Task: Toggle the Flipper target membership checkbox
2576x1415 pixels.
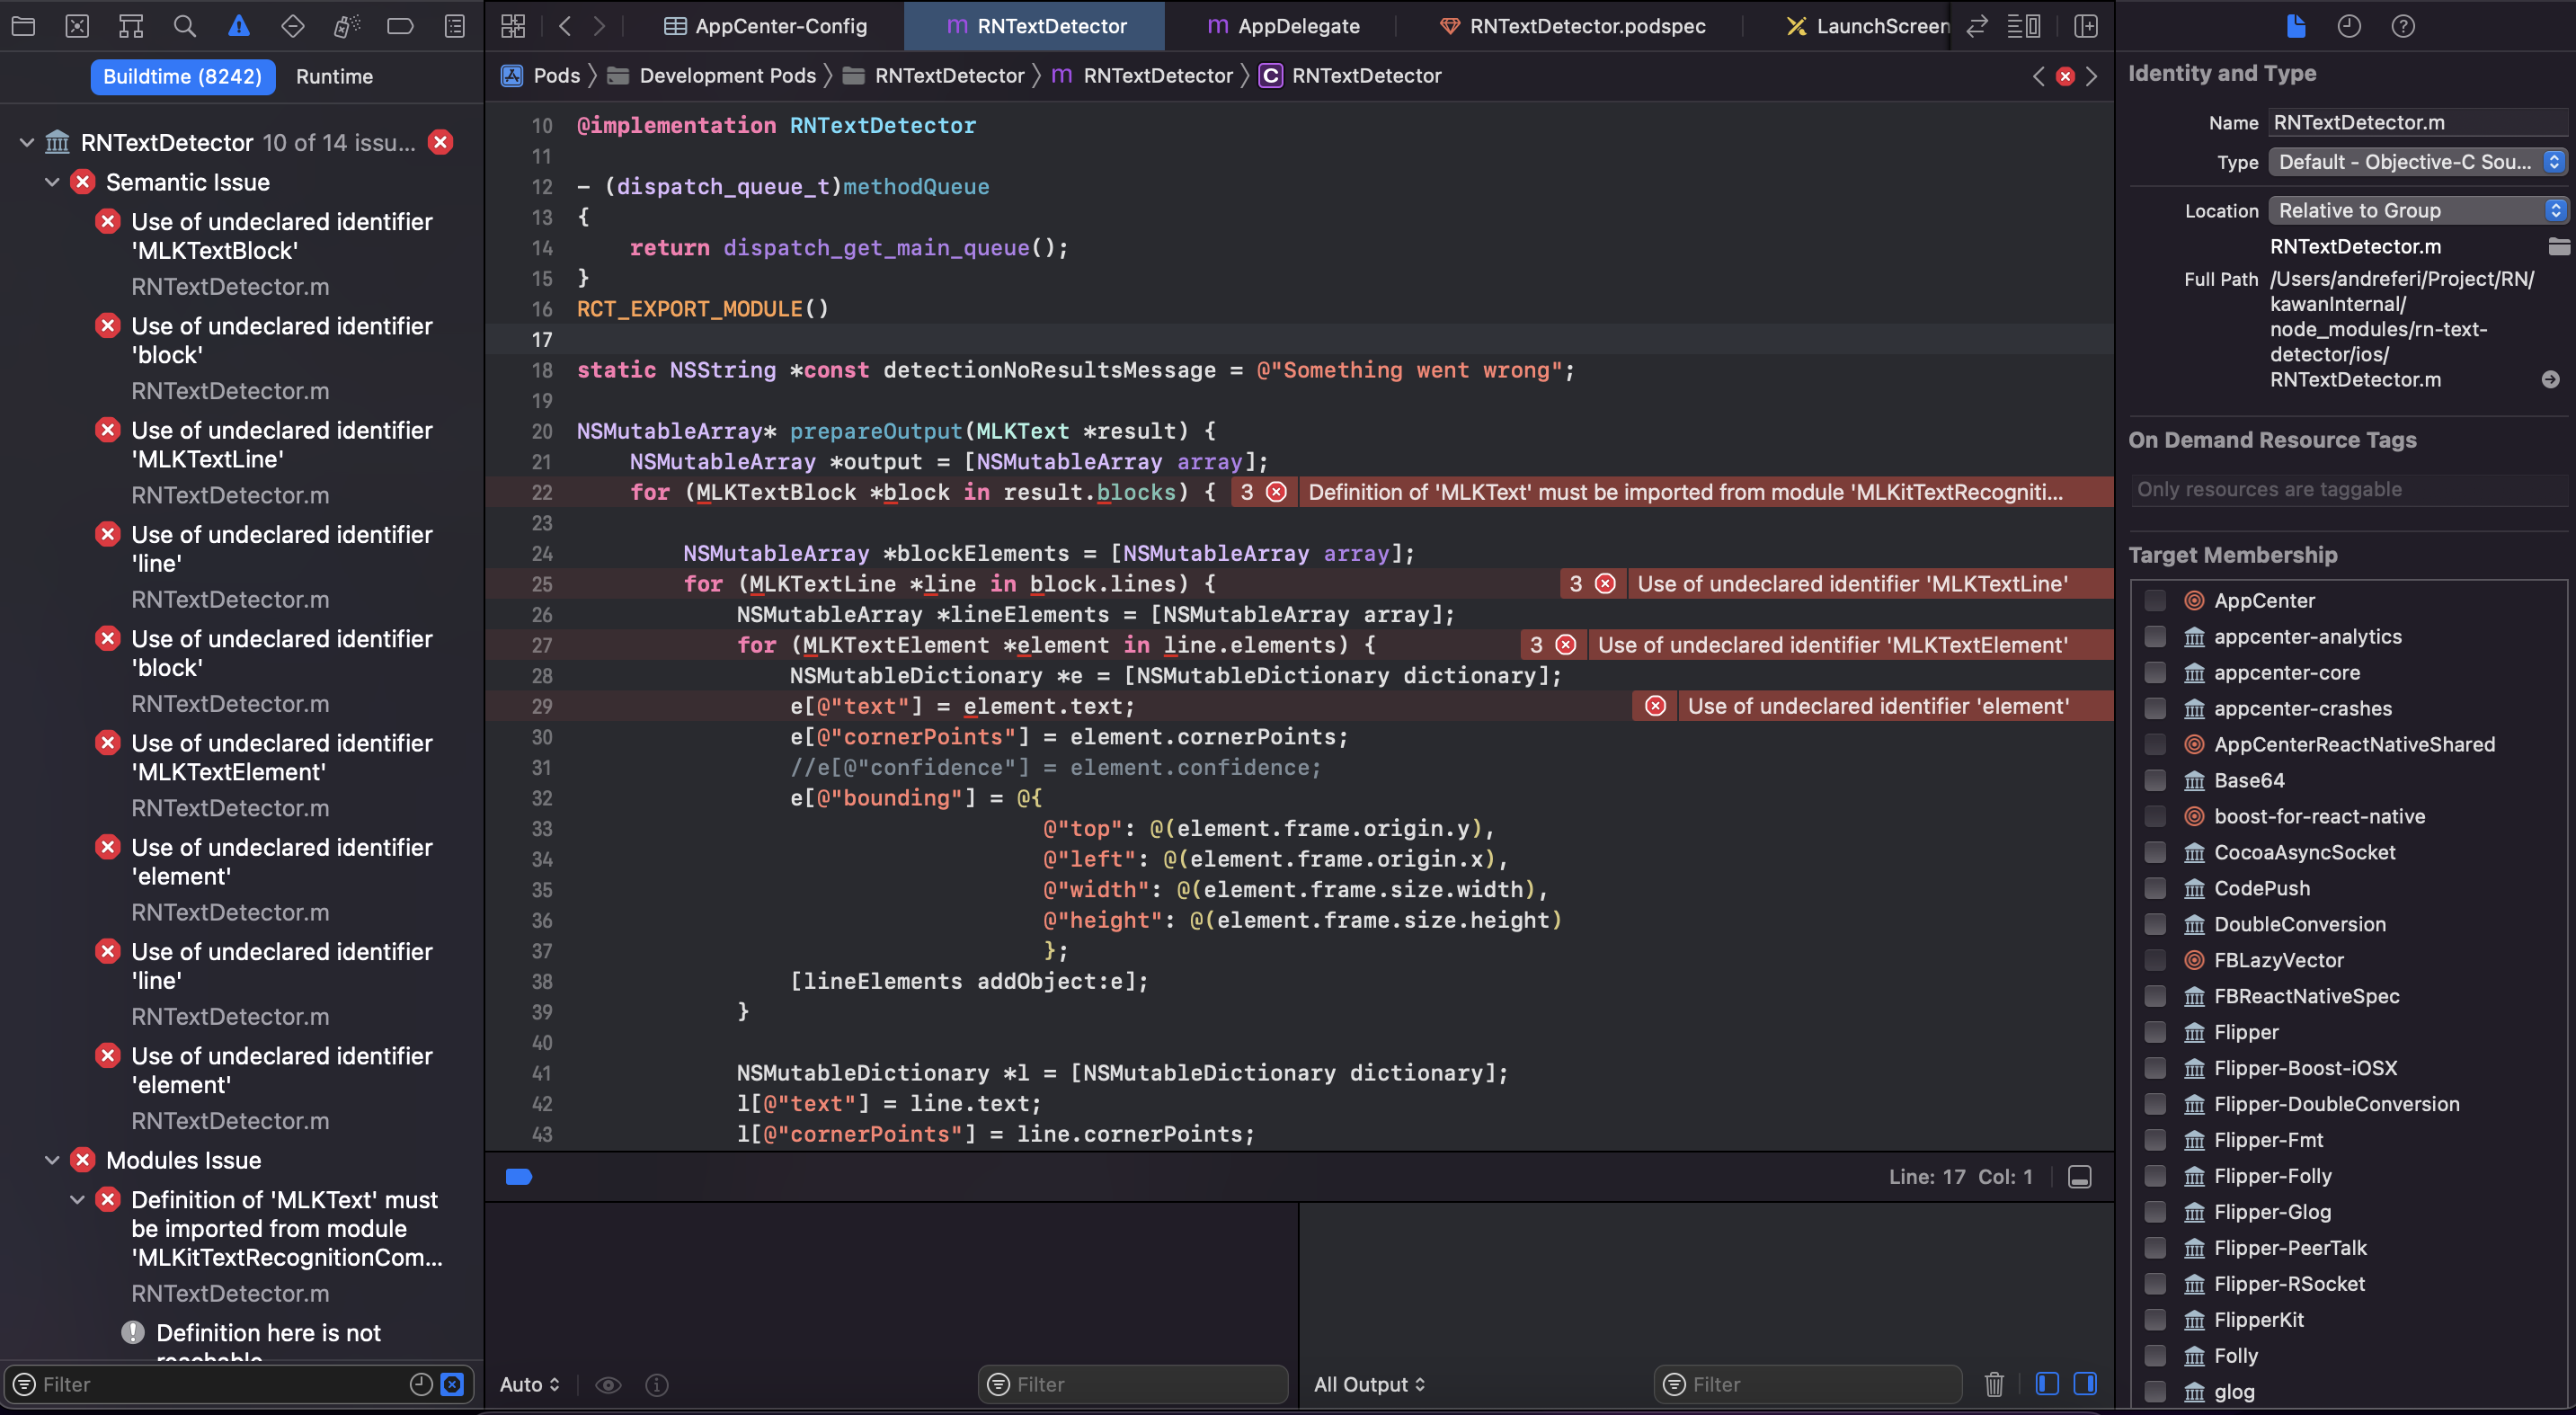Action: (2155, 1032)
